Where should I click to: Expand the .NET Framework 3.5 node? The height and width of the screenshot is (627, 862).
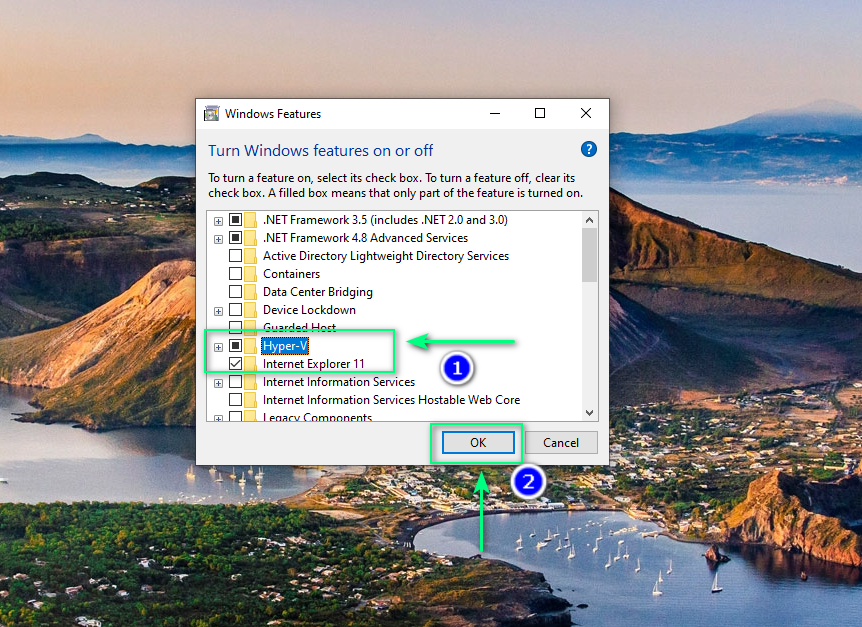[x=218, y=220]
